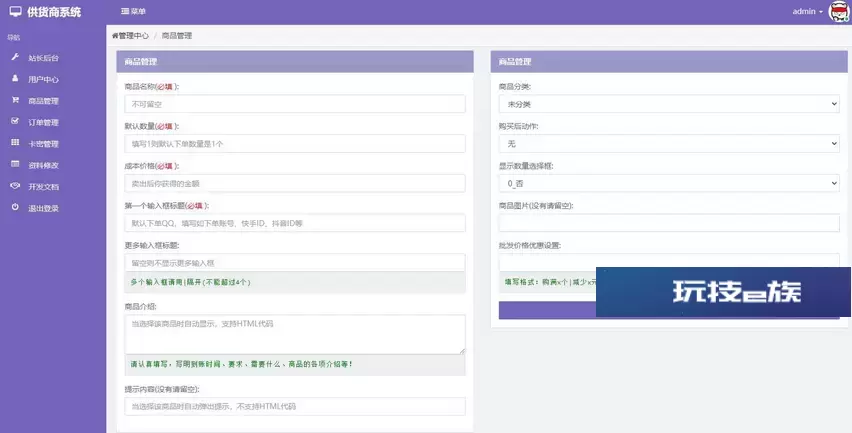Click the card icon for 资料修改

[15, 164]
